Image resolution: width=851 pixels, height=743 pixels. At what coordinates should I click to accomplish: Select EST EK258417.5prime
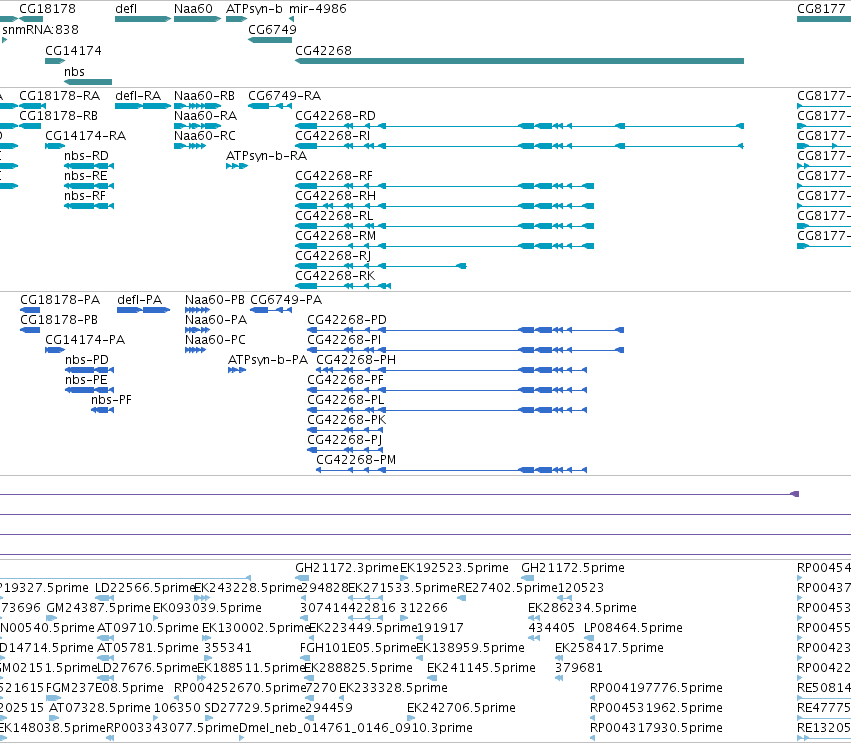pos(609,648)
